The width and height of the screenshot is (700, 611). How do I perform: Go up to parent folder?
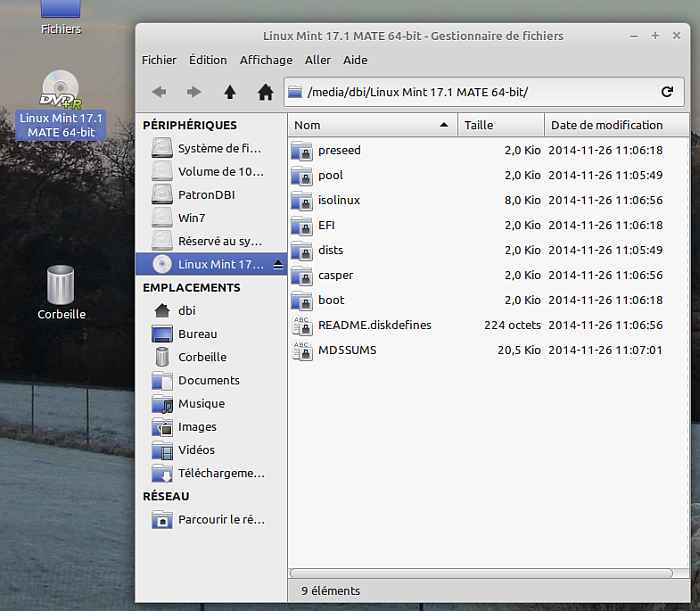click(x=230, y=92)
